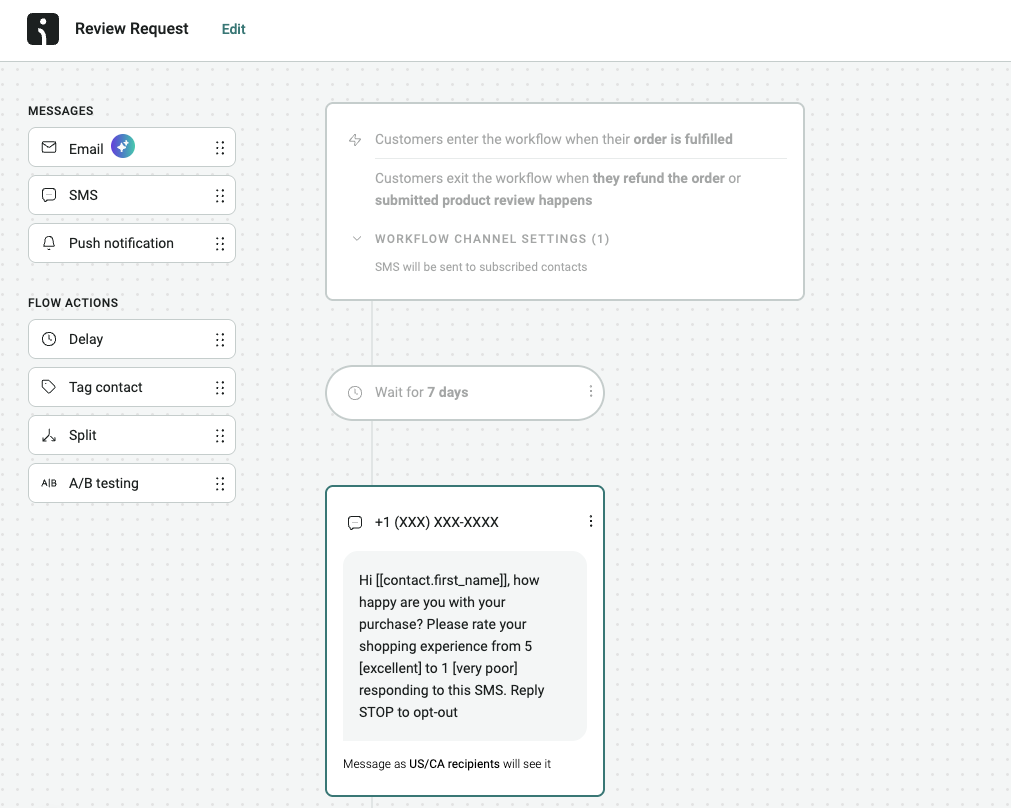The image size is (1011, 808).
Task: Select the Delay flow action
Action: (x=132, y=339)
